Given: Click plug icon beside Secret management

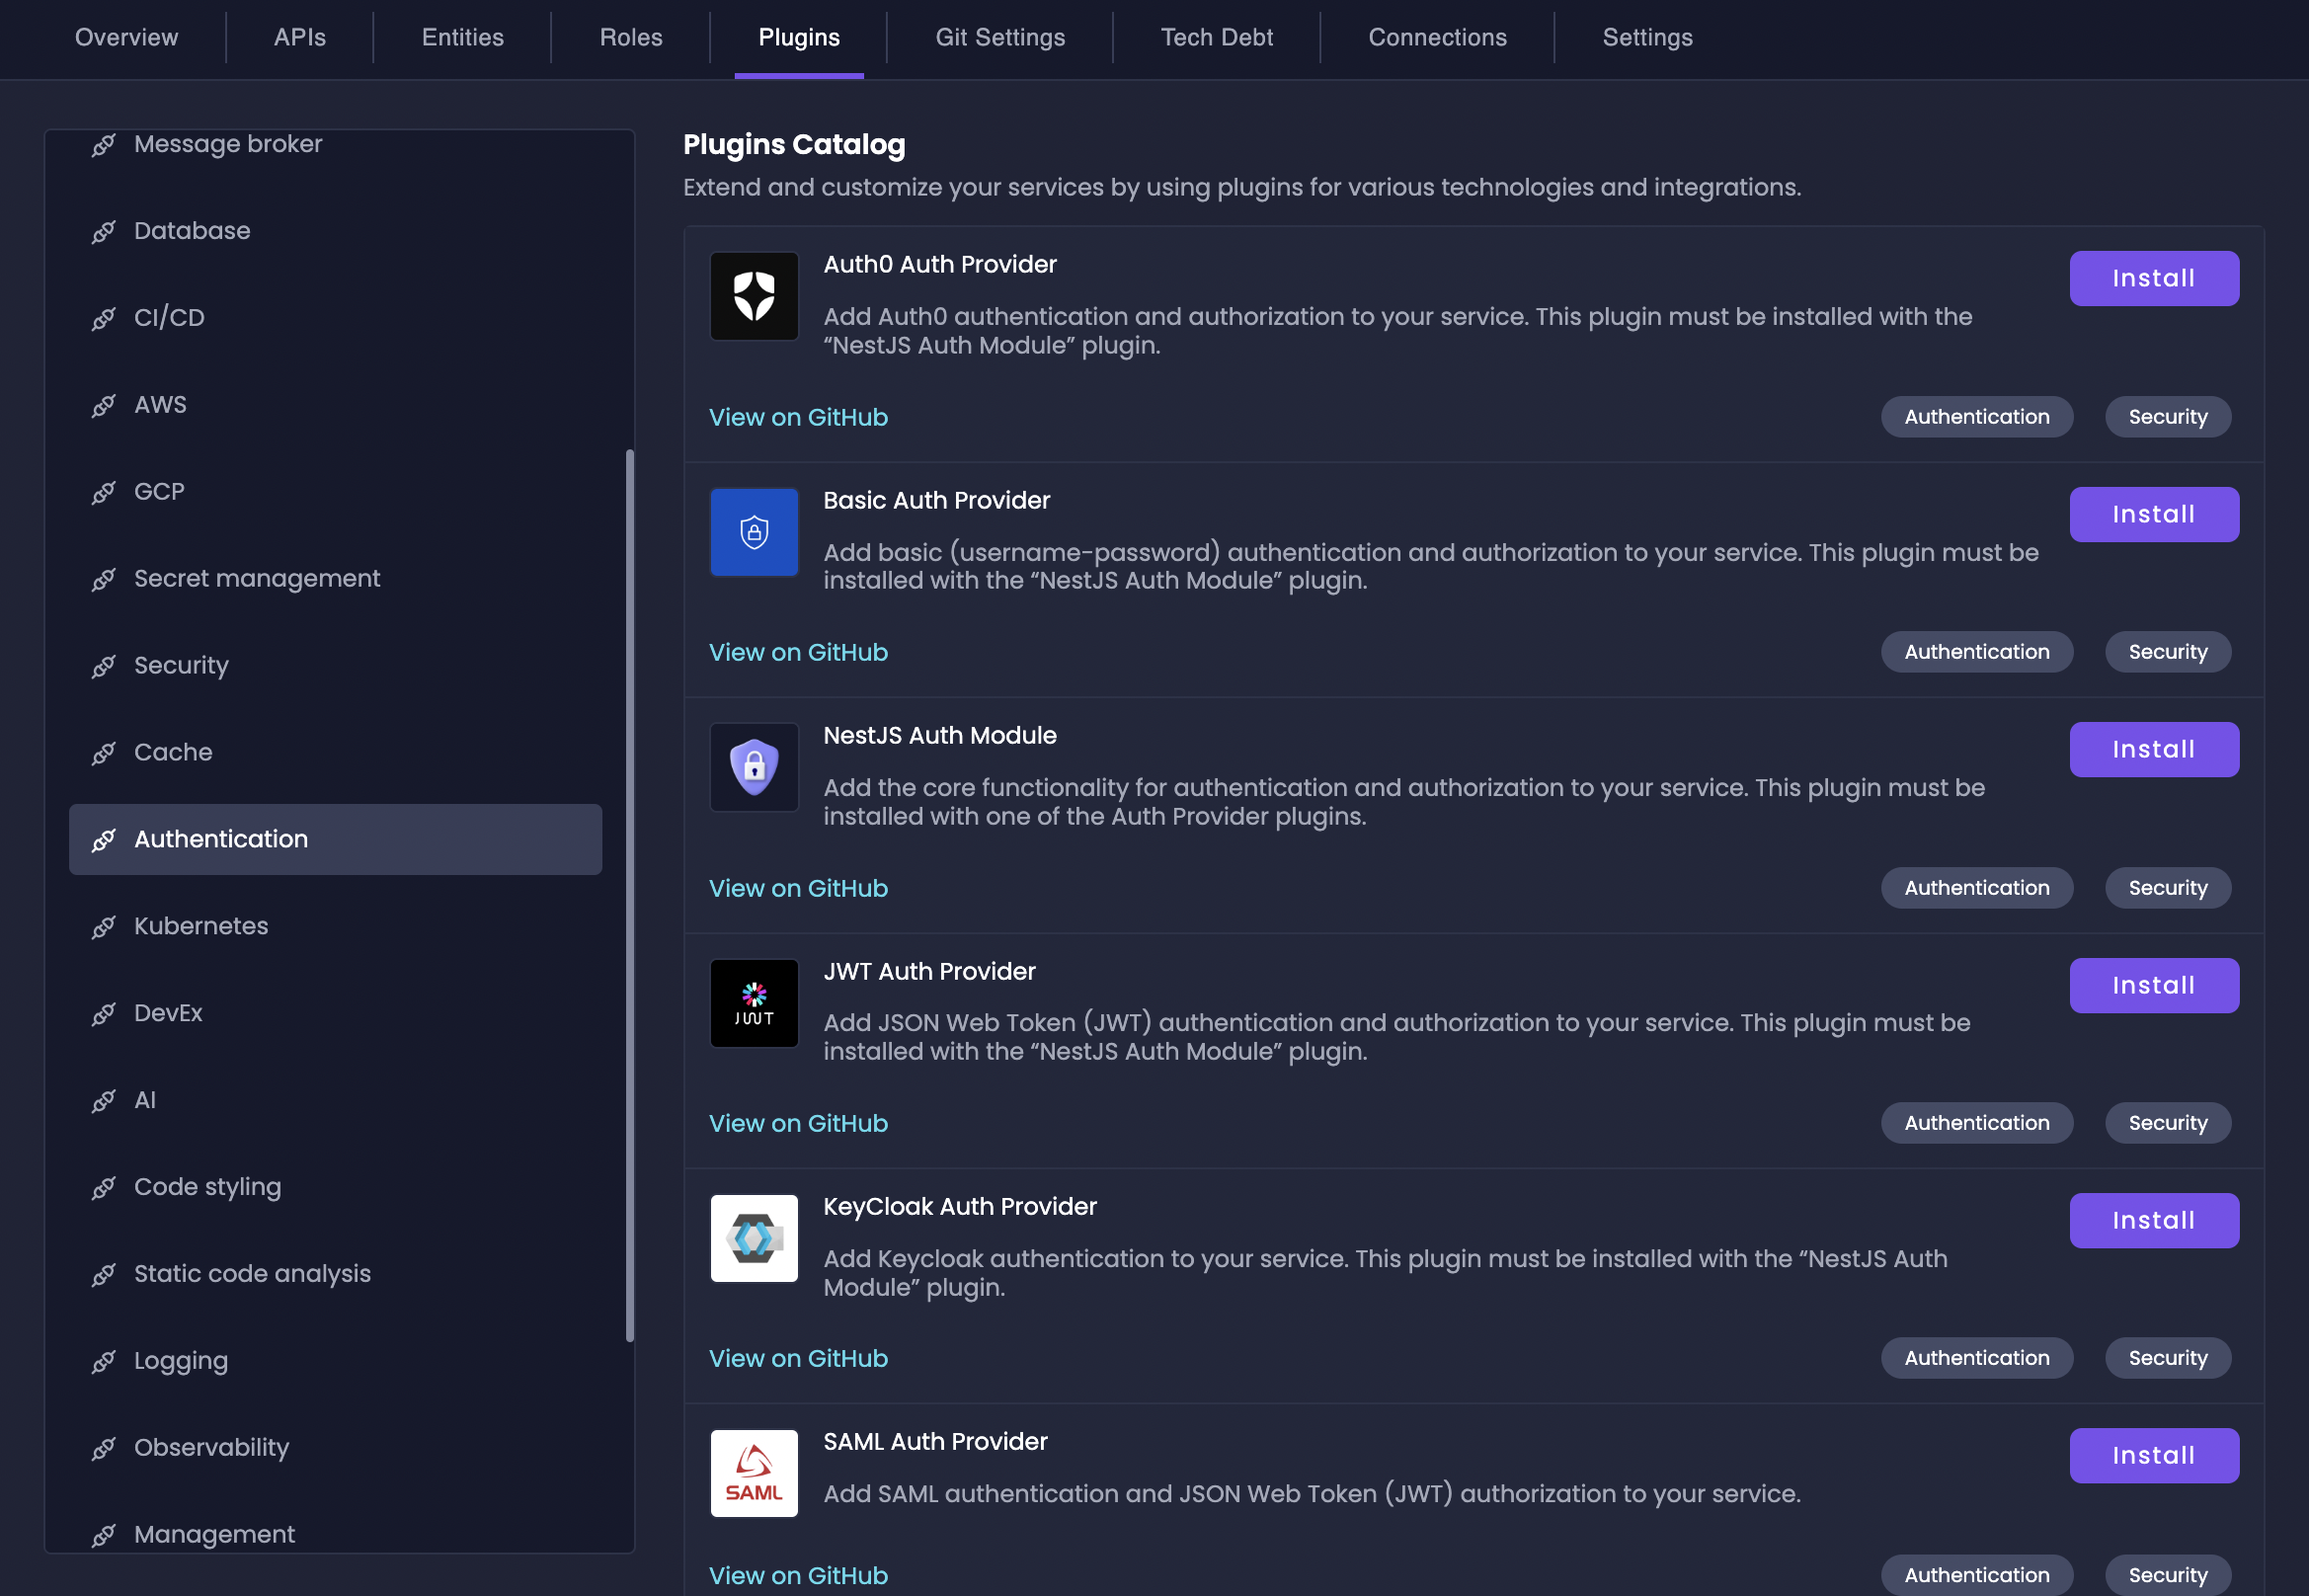Looking at the screenshot, I should tap(104, 579).
